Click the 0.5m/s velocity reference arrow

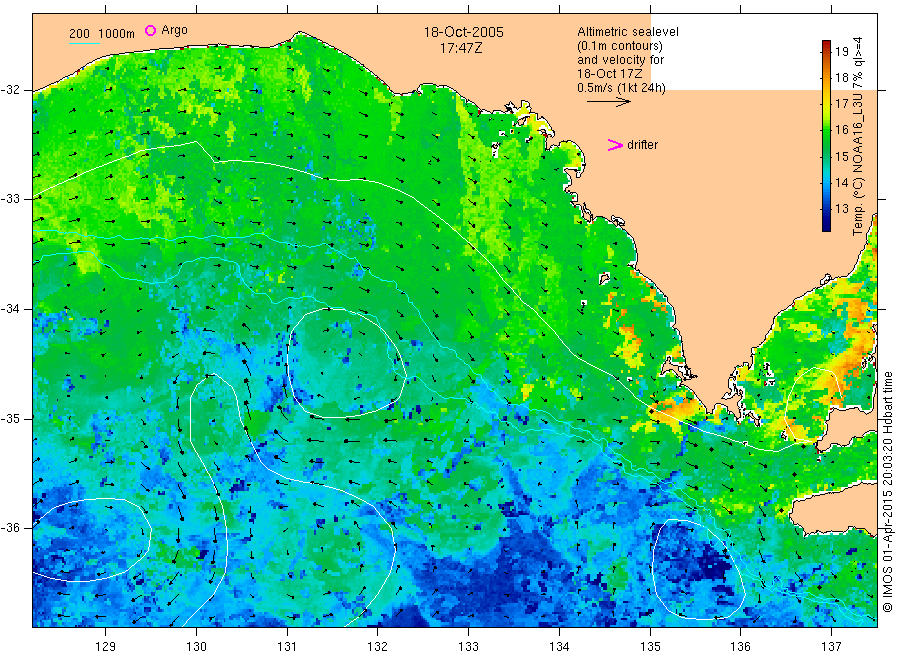point(608,102)
